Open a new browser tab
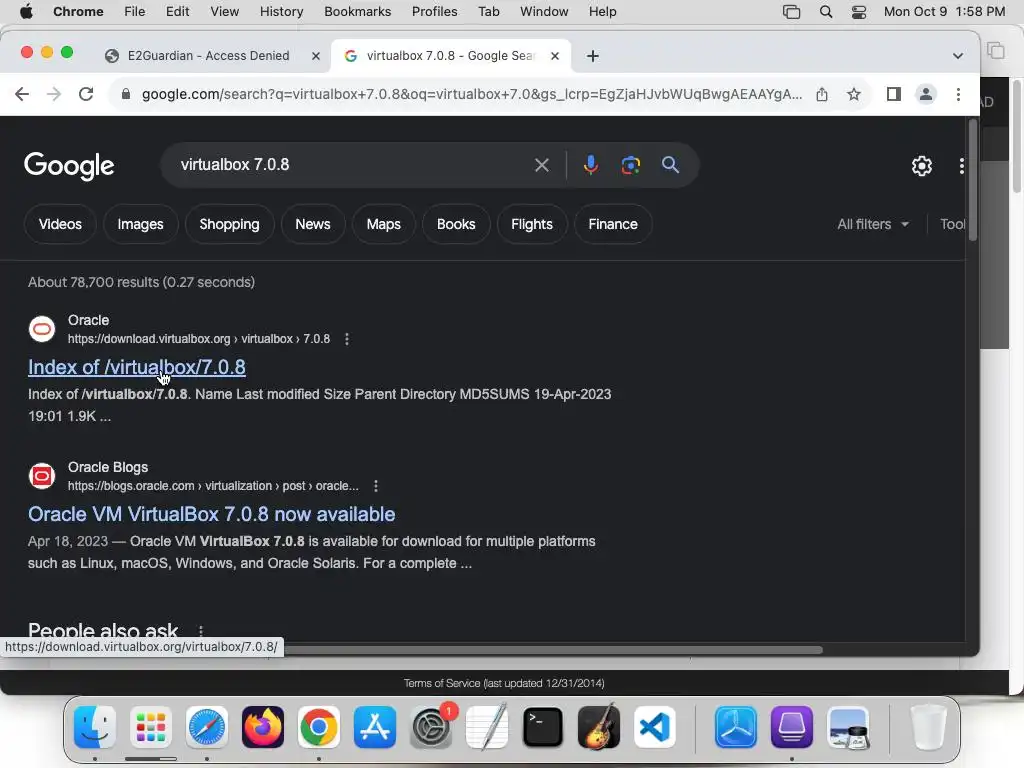Viewport: 1024px width, 768px height. coord(592,56)
